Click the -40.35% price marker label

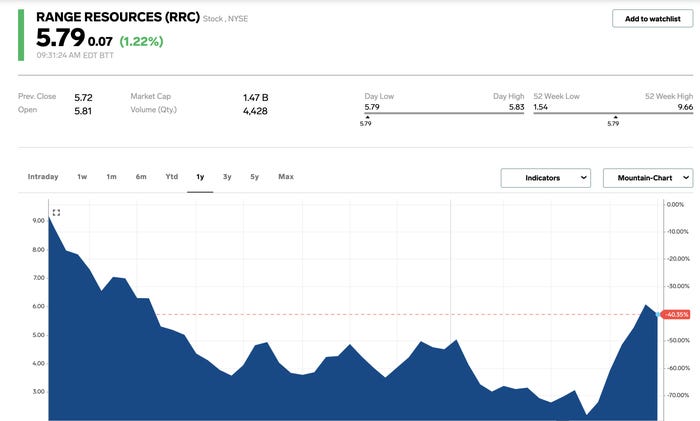pos(676,315)
